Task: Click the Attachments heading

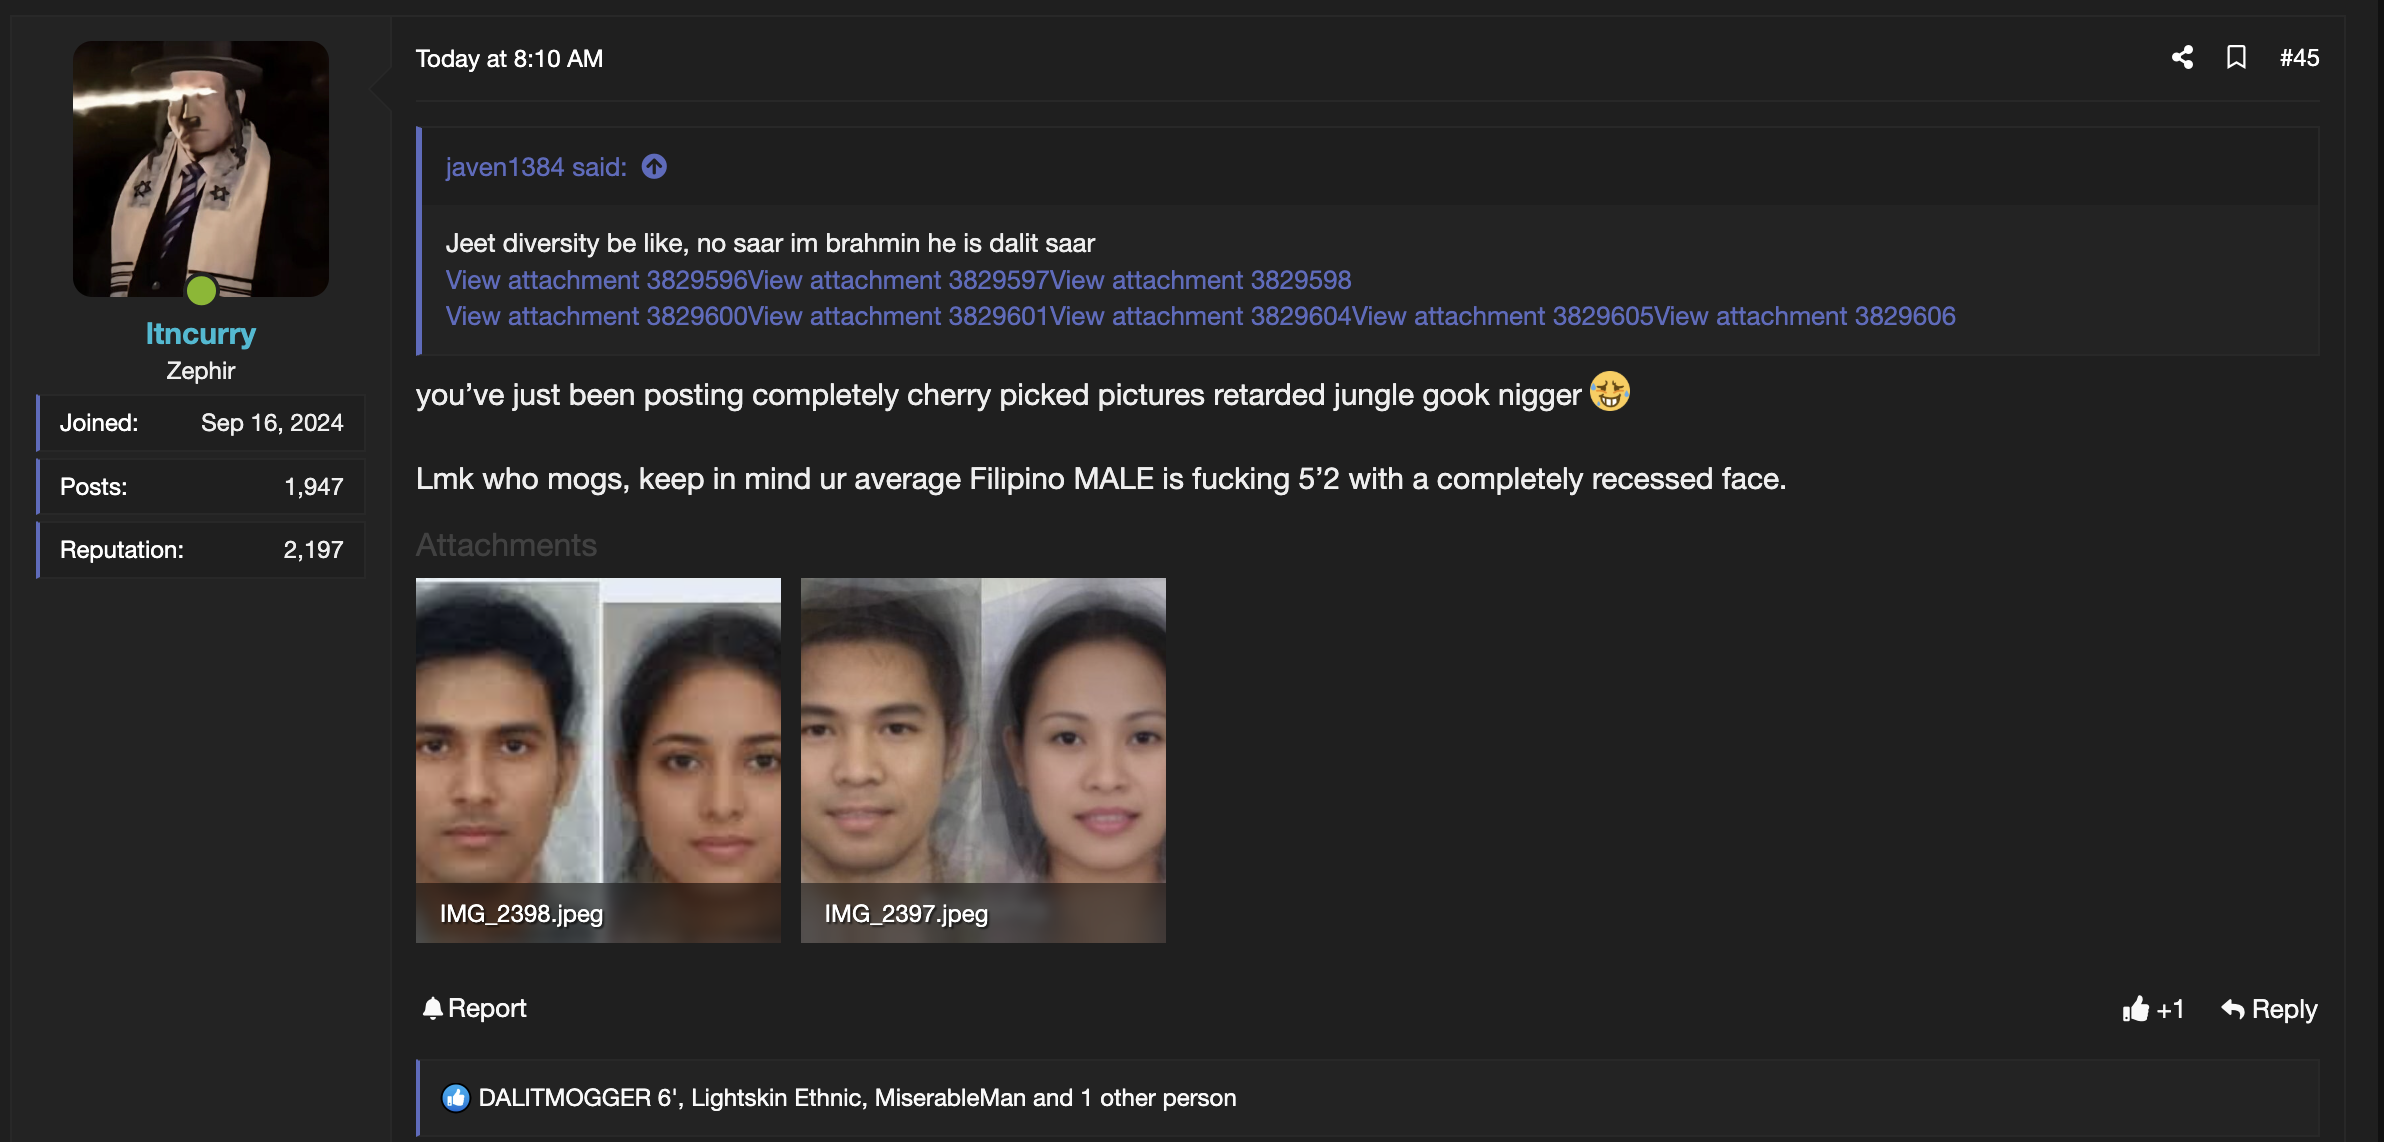Action: coord(506,545)
